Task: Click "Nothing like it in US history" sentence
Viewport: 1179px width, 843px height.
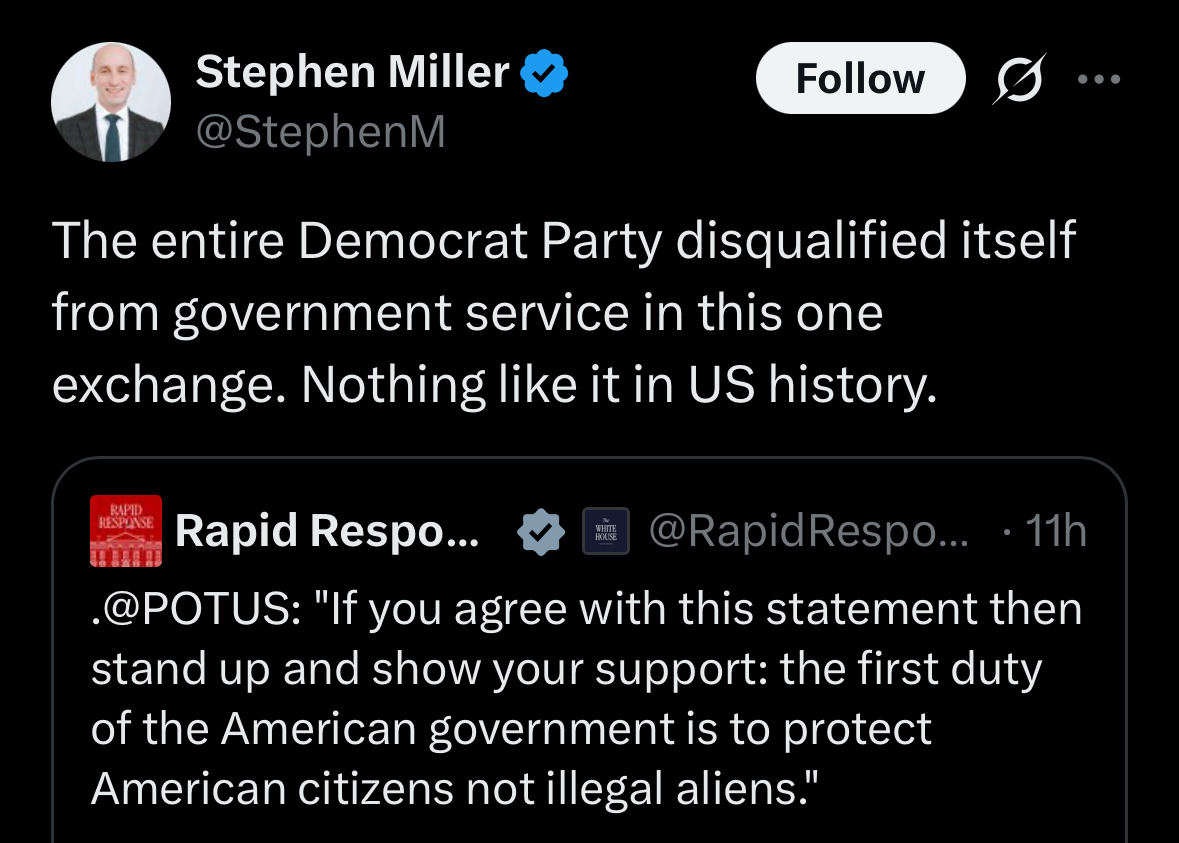Action: click(620, 385)
